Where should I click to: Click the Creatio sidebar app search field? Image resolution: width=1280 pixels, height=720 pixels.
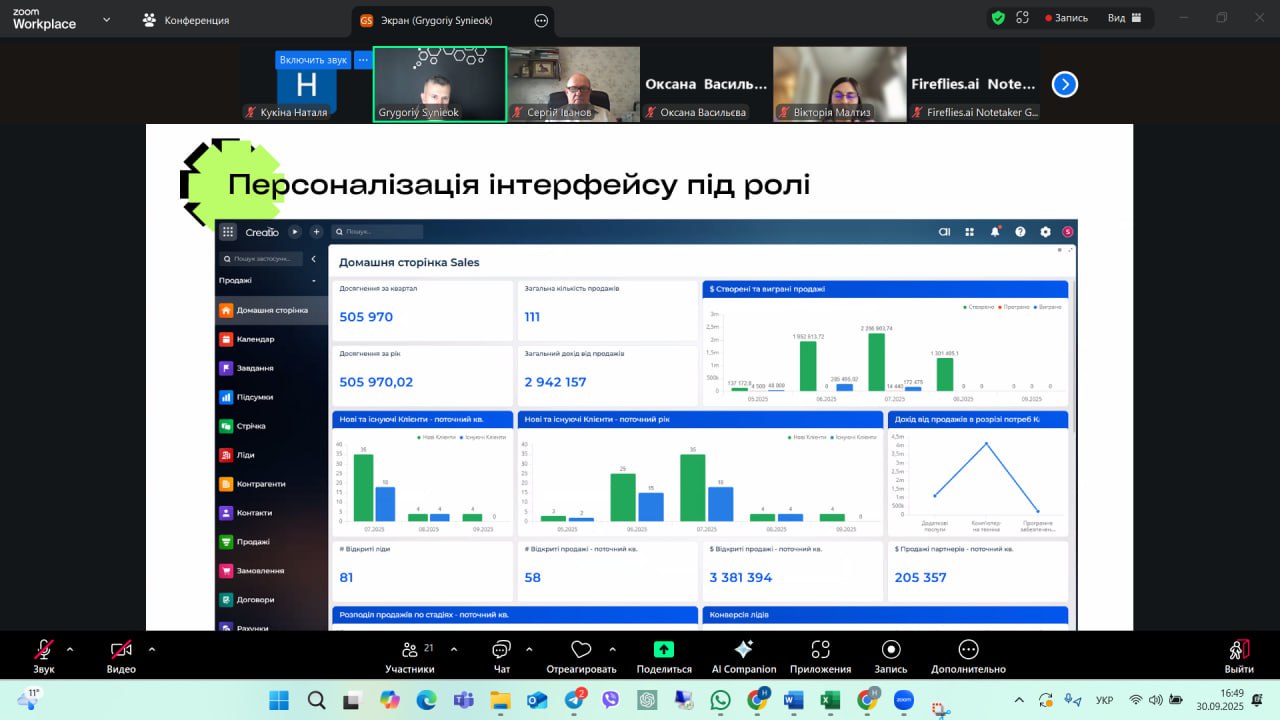[262, 258]
